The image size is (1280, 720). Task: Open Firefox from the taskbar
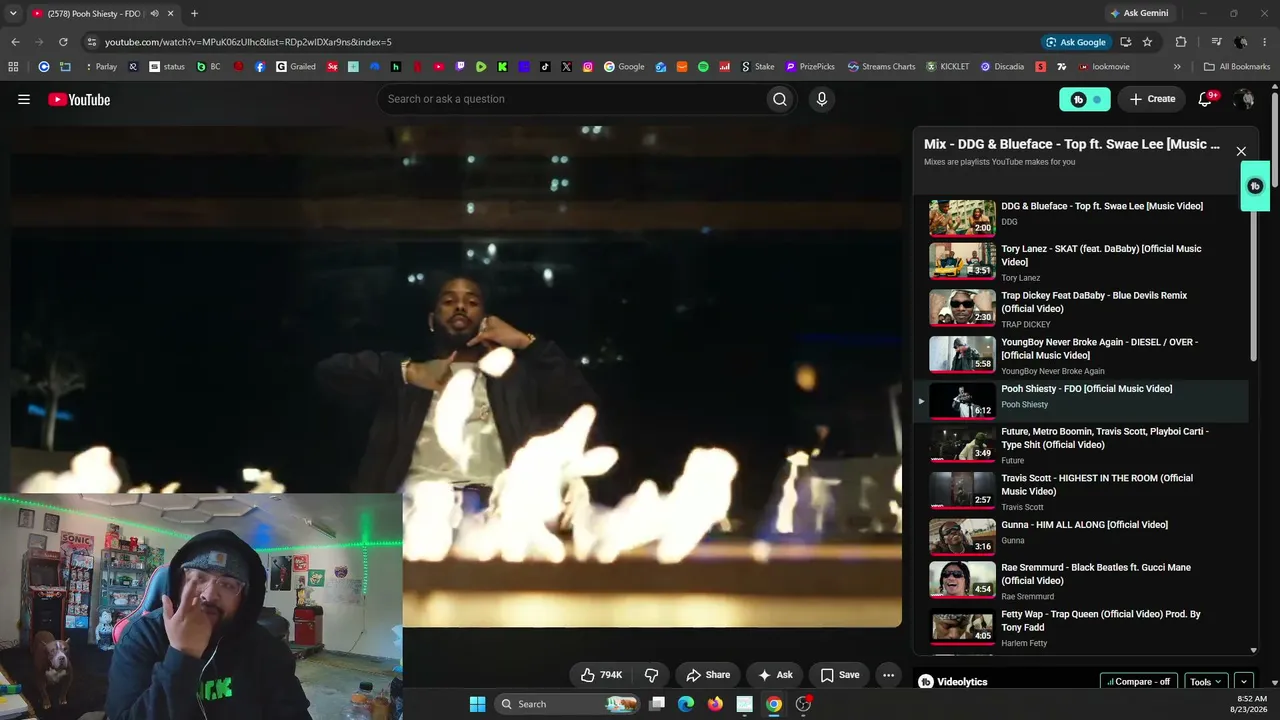coord(715,704)
